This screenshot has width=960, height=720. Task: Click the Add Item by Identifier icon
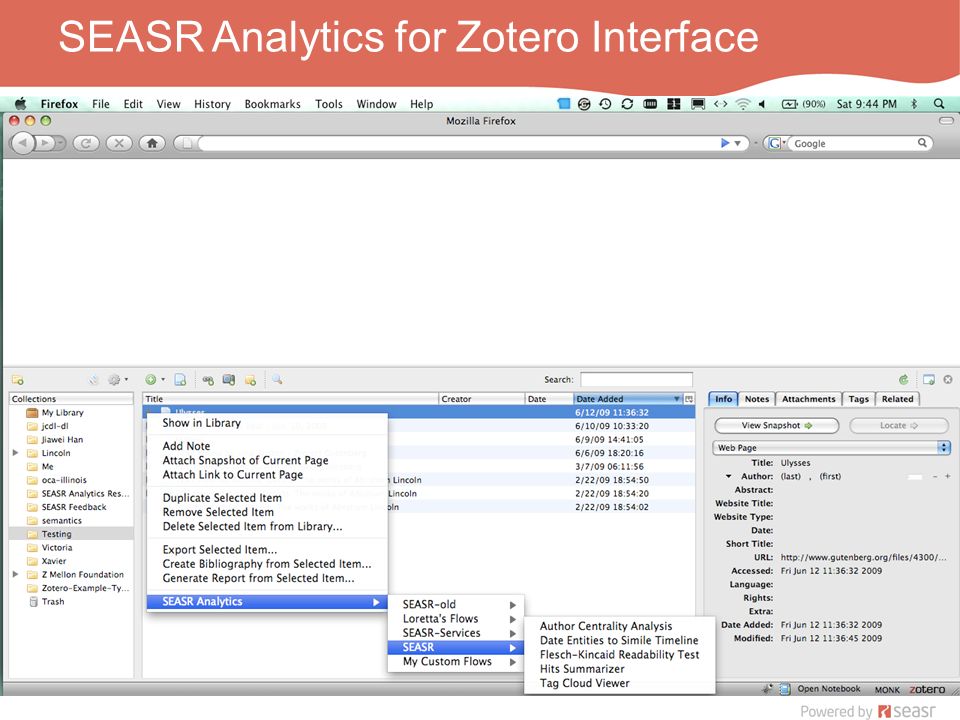(208, 380)
